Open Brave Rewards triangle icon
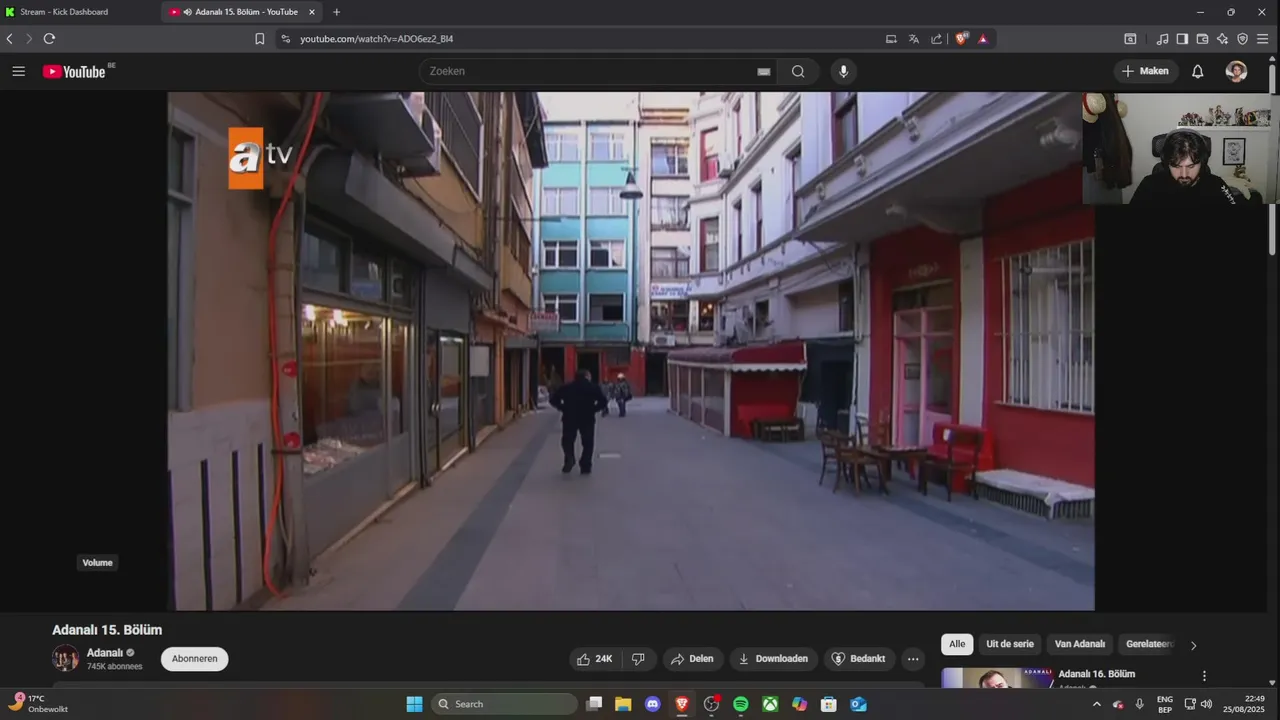Image resolution: width=1280 pixels, height=720 pixels. click(x=983, y=39)
